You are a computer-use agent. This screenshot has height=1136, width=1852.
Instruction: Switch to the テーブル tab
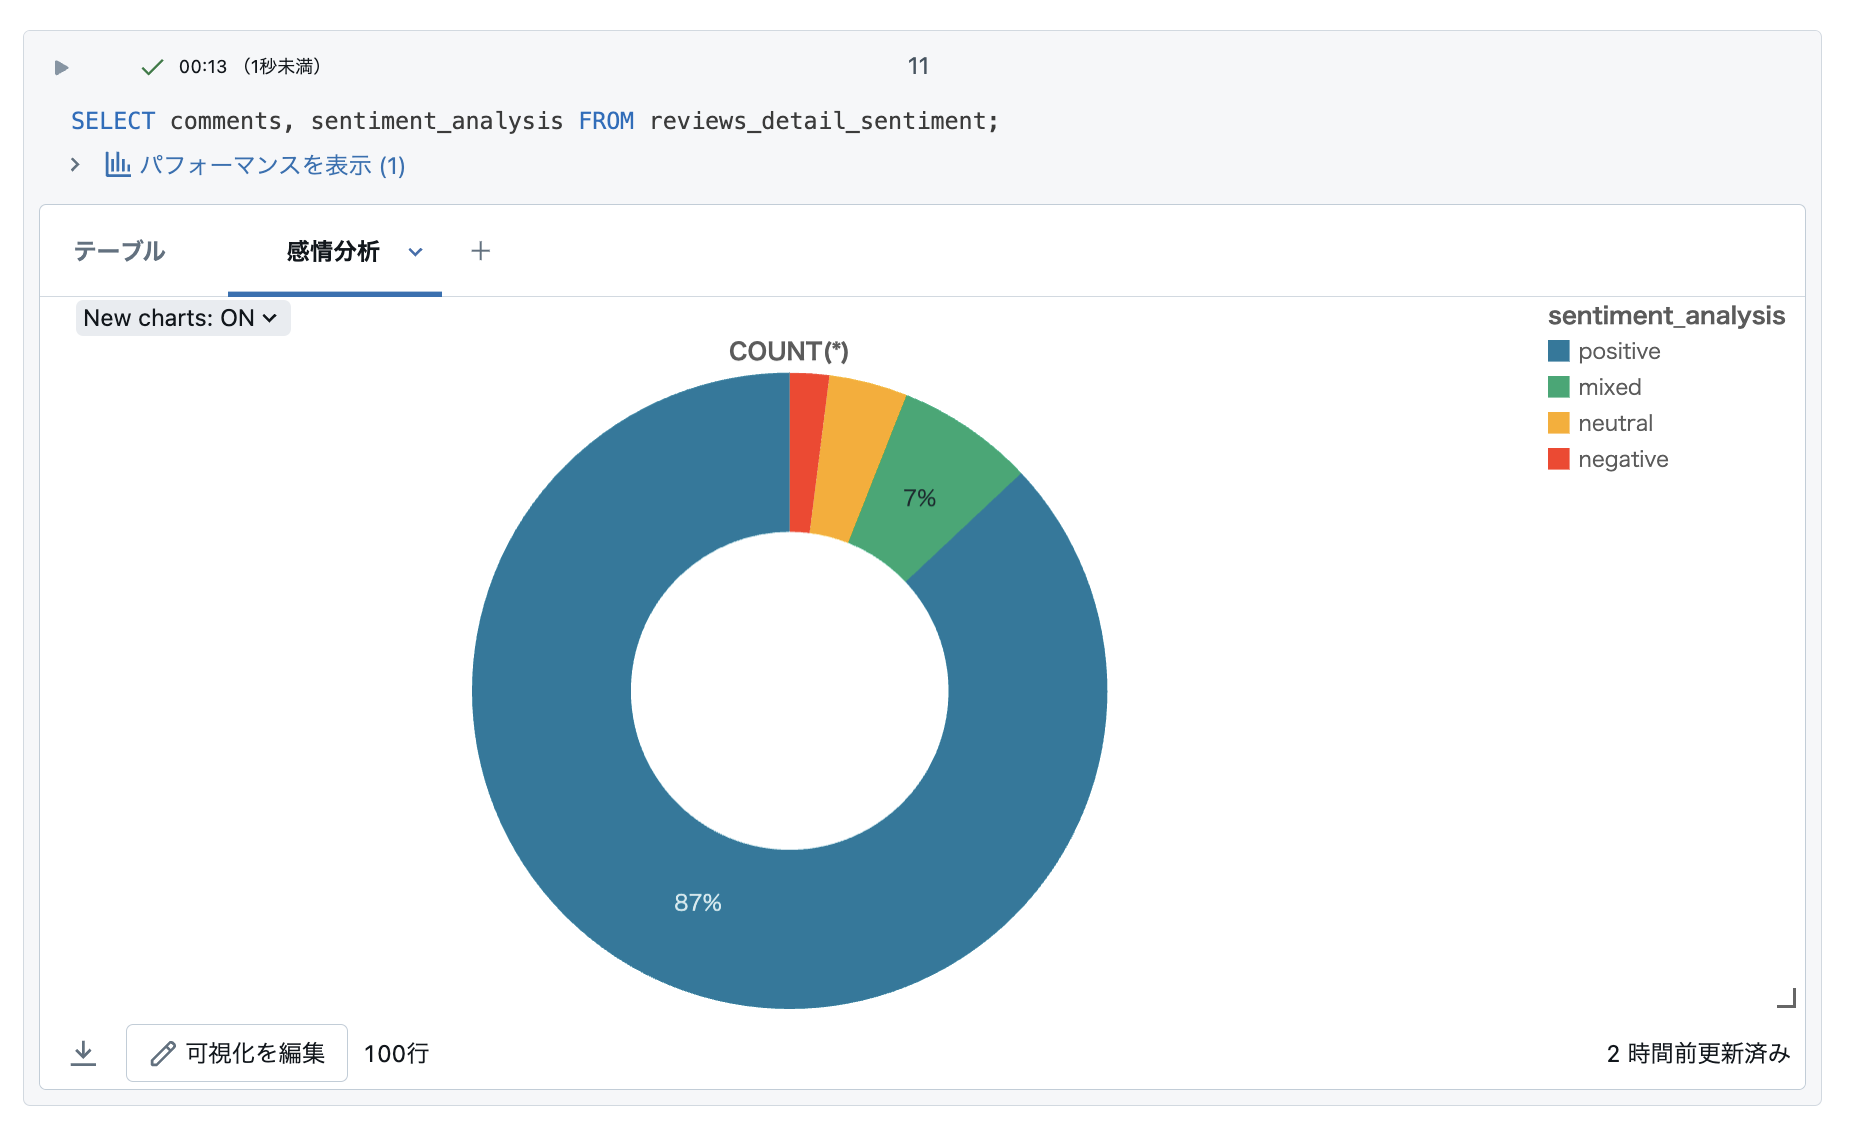[120, 251]
